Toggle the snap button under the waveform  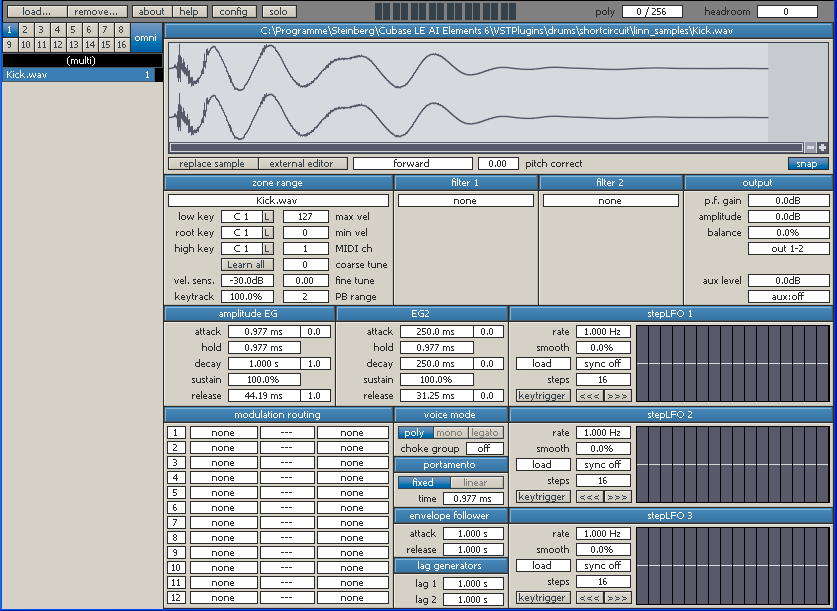click(x=808, y=164)
